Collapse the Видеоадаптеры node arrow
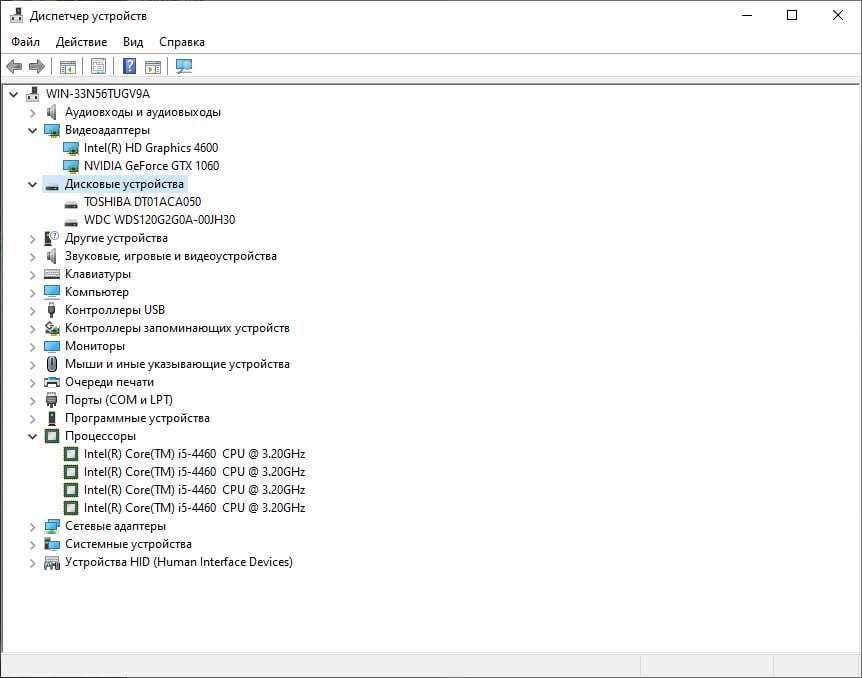 point(32,131)
